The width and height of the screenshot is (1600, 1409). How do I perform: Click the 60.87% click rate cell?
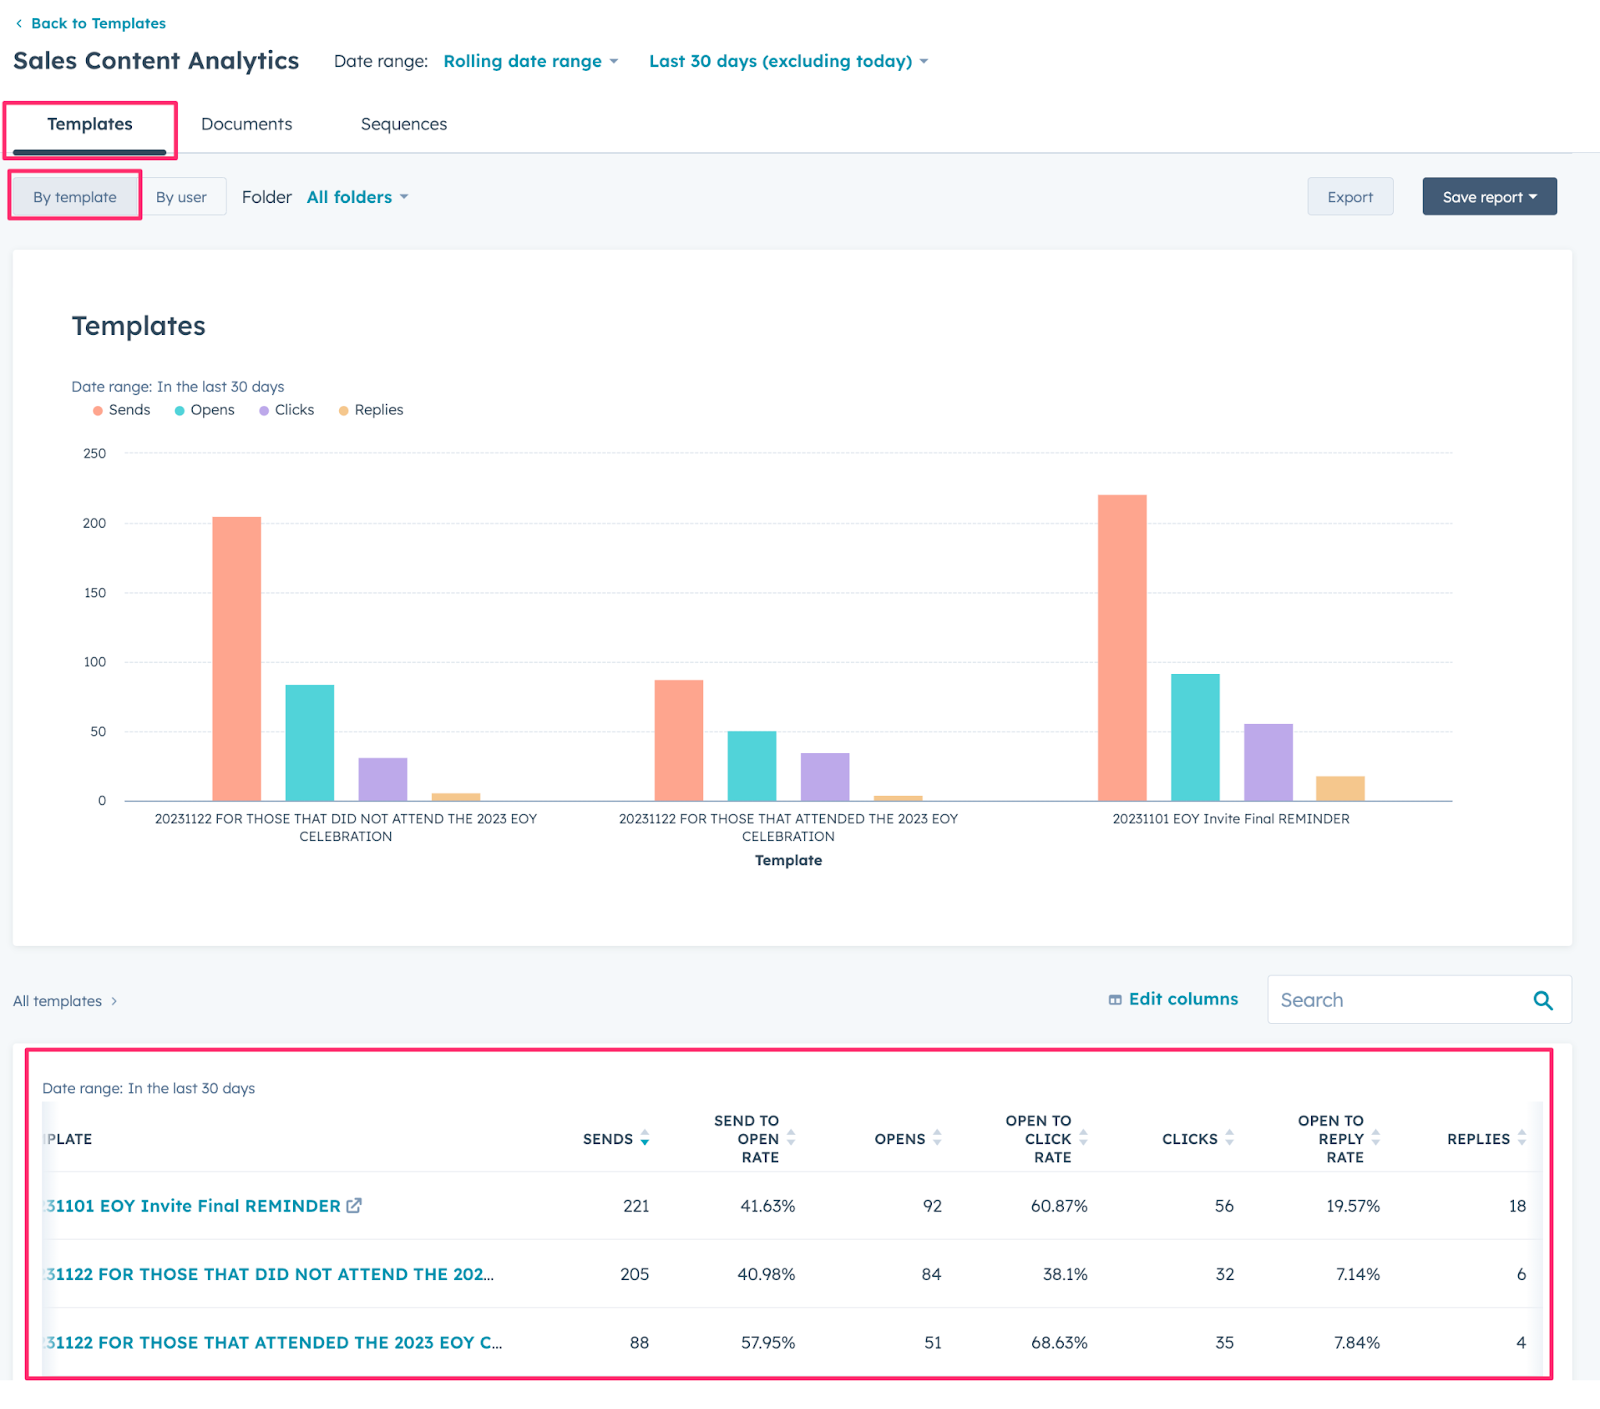(x=1059, y=1206)
